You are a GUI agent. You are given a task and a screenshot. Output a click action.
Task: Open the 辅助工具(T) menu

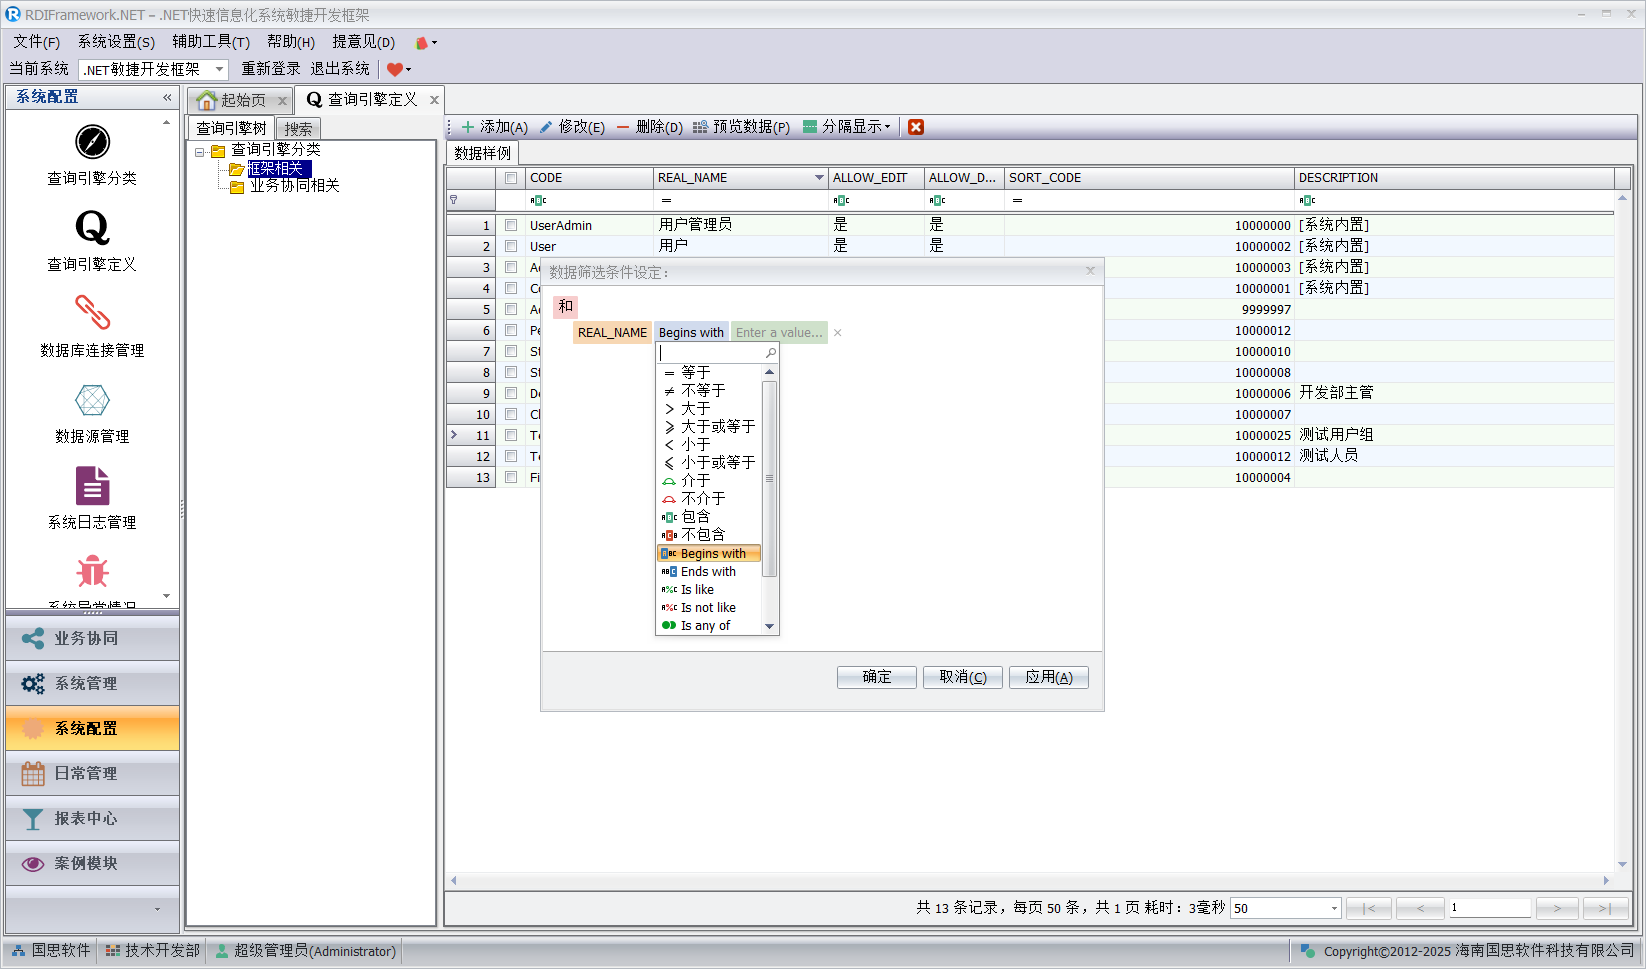(x=210, y=42)
